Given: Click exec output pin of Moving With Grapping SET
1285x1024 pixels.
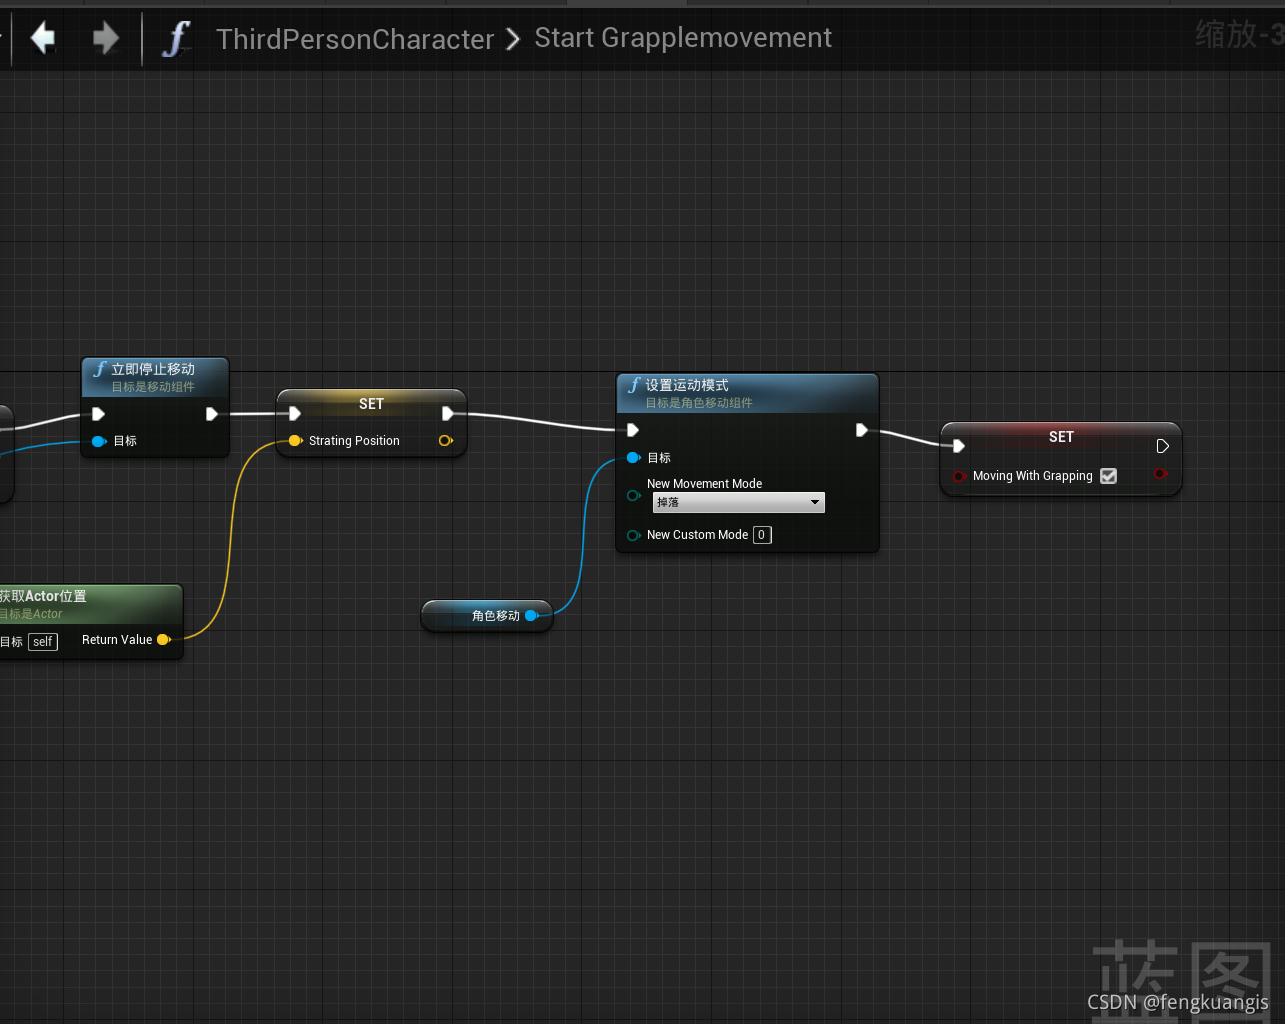Looking at the screenshot, I should coord(1162,446).
